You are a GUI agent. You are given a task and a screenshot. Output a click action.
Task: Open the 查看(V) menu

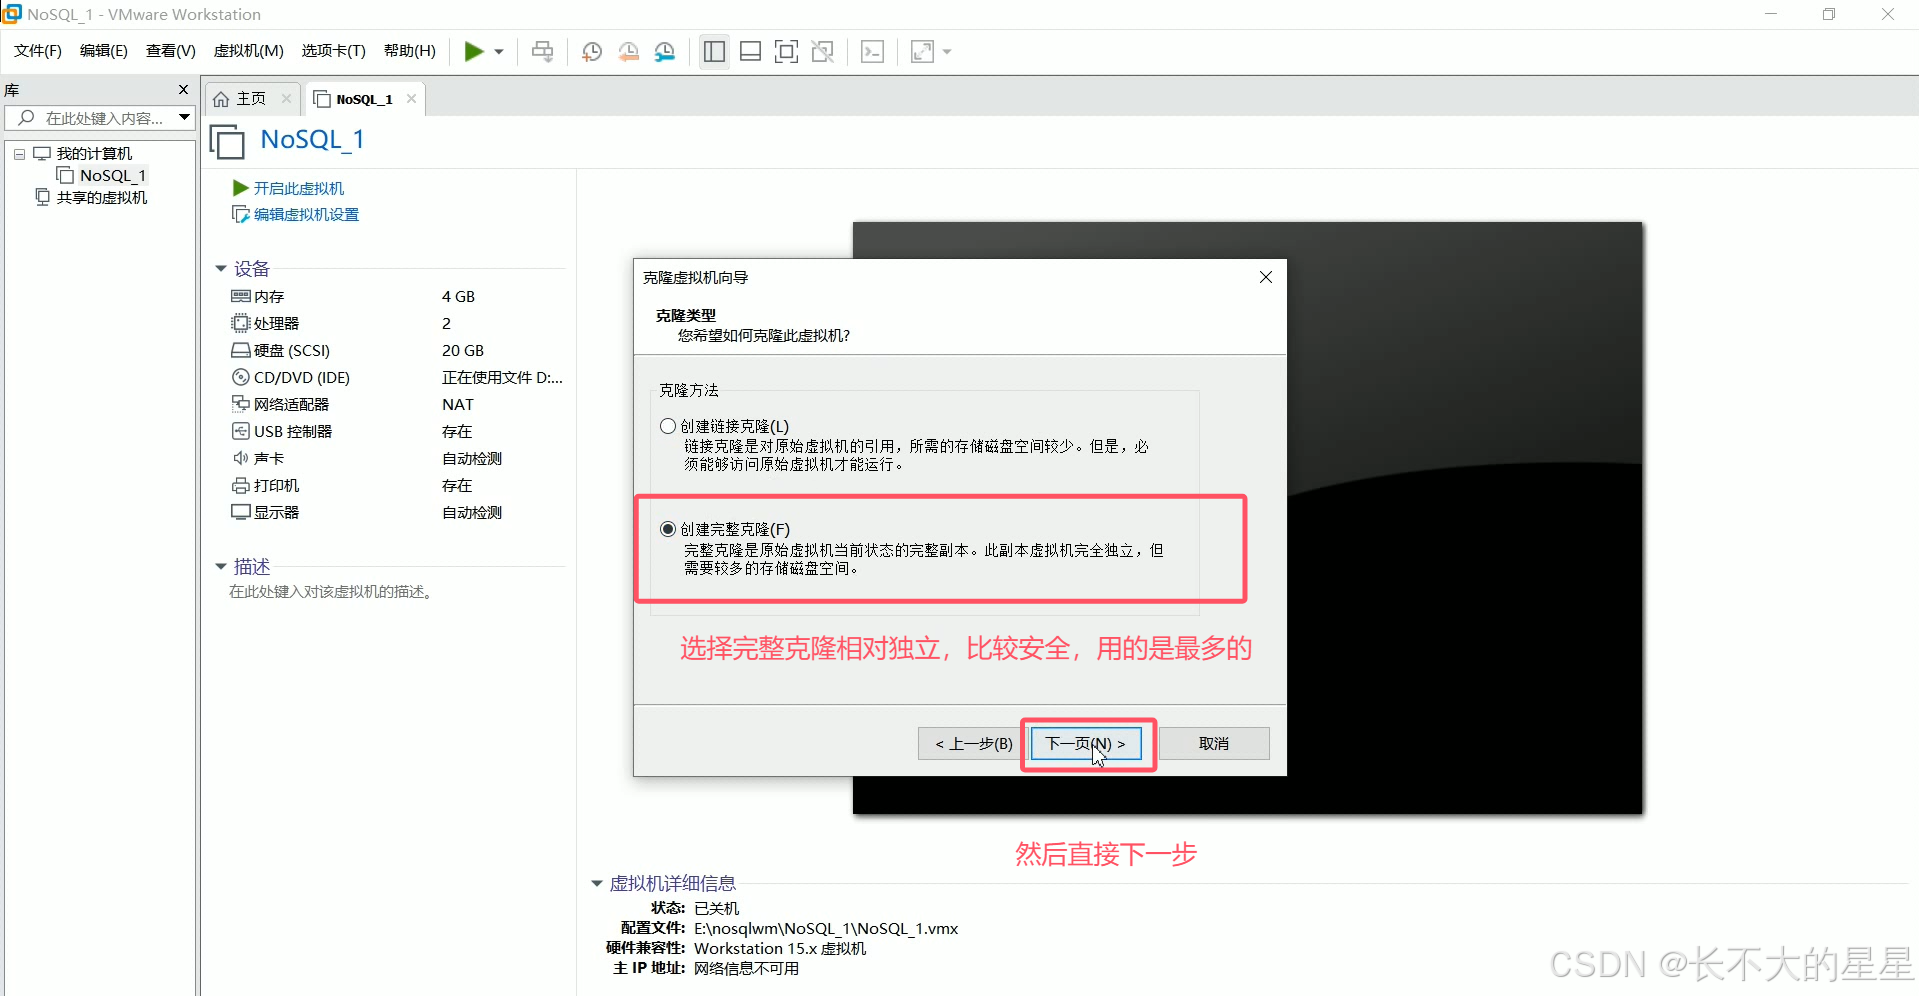171,51
